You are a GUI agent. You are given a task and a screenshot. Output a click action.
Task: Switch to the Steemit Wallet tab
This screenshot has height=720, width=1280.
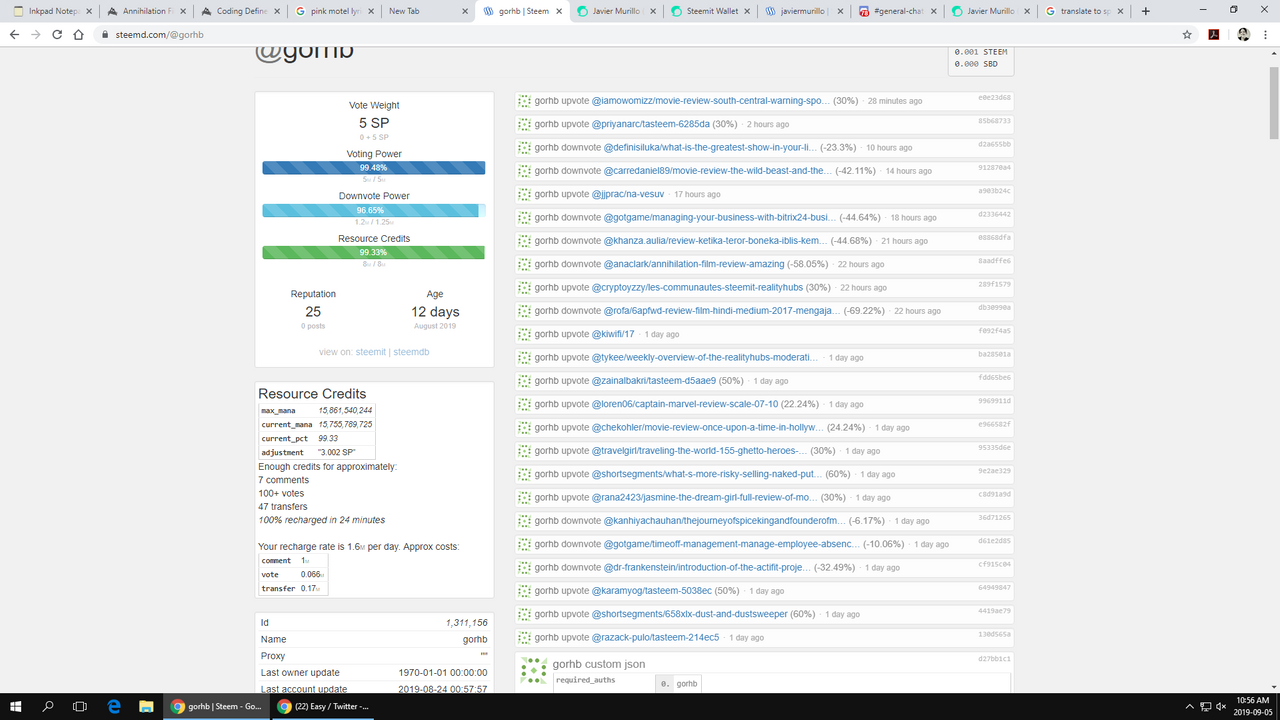point(710,11)
